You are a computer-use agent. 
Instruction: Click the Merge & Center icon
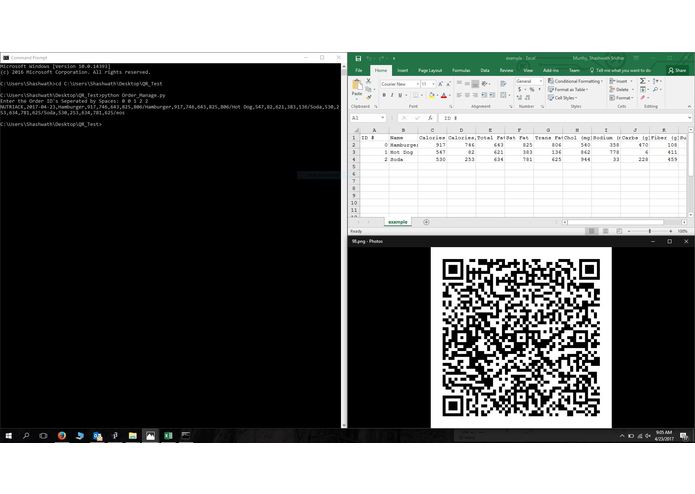504,95
